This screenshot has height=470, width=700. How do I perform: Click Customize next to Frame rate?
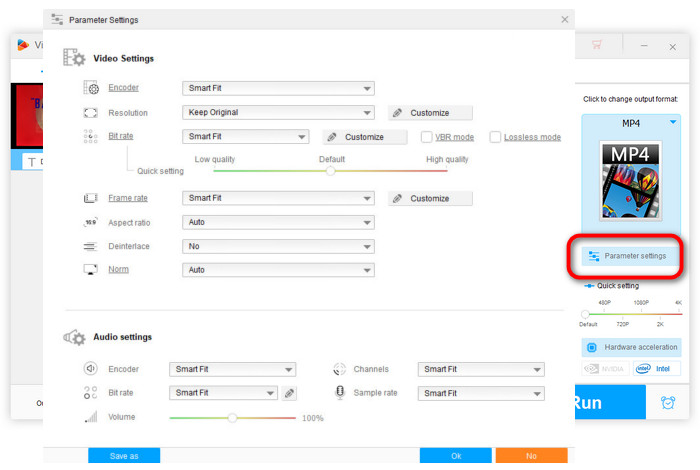(430, 199)
